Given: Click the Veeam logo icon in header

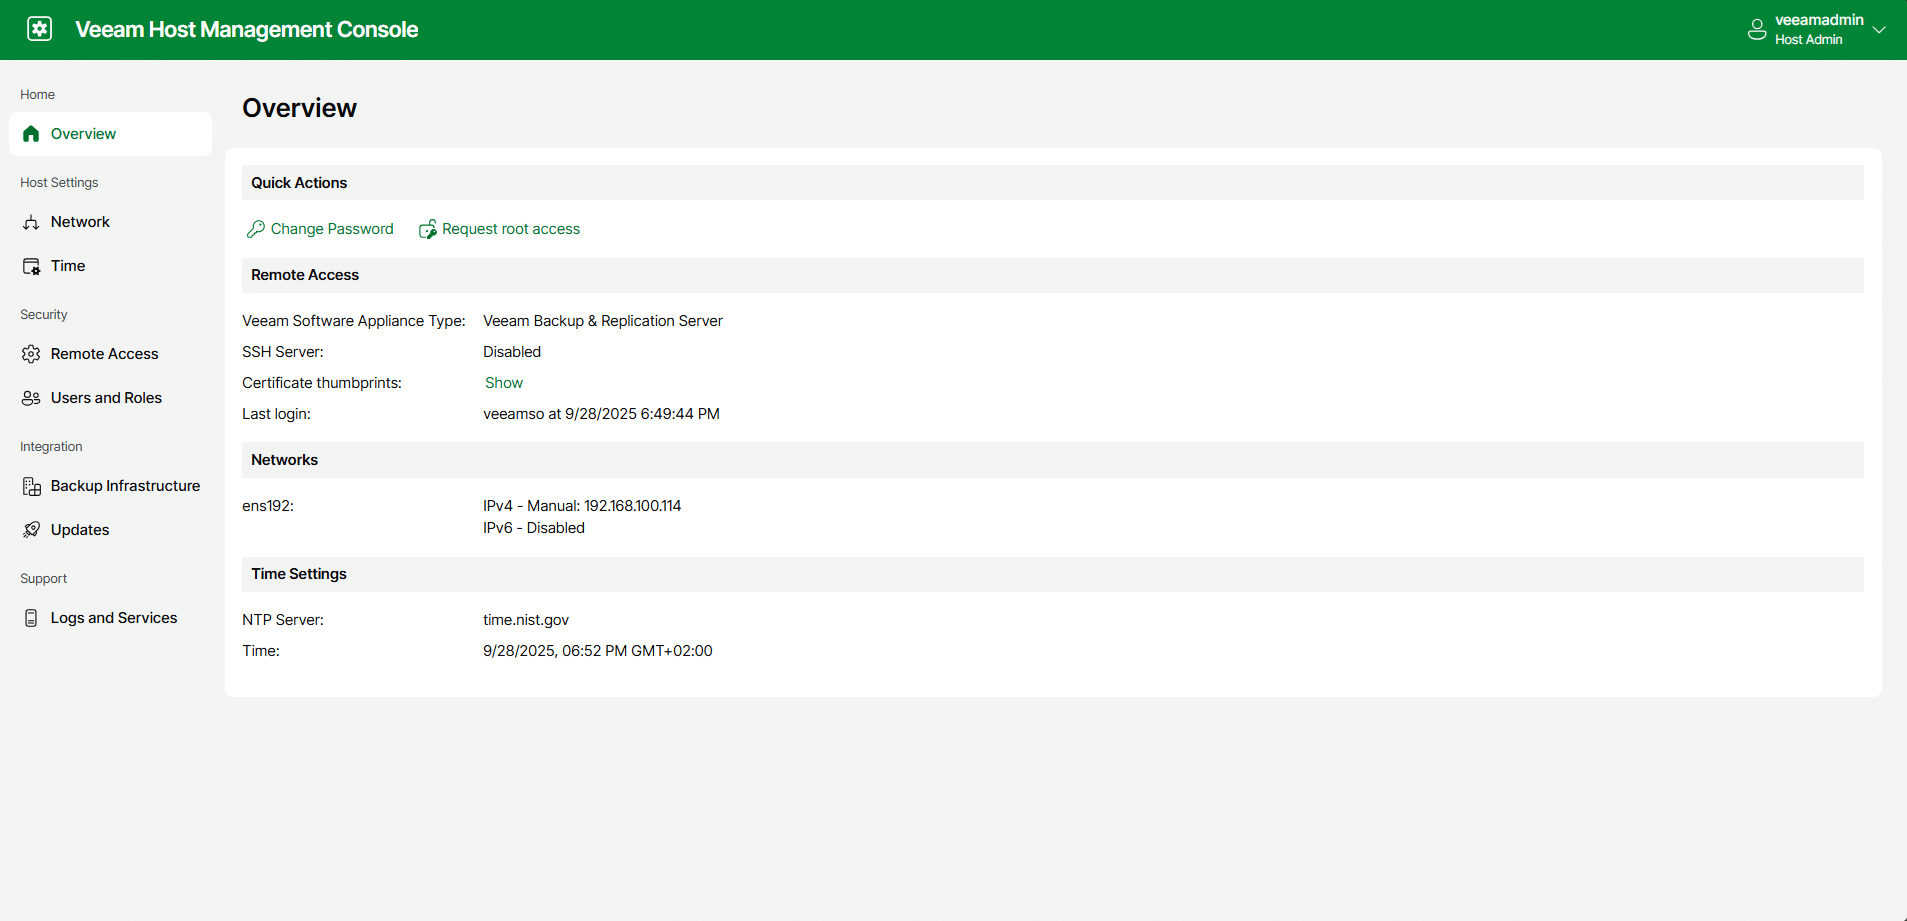Looking at the screenshot, I should 39,29.
